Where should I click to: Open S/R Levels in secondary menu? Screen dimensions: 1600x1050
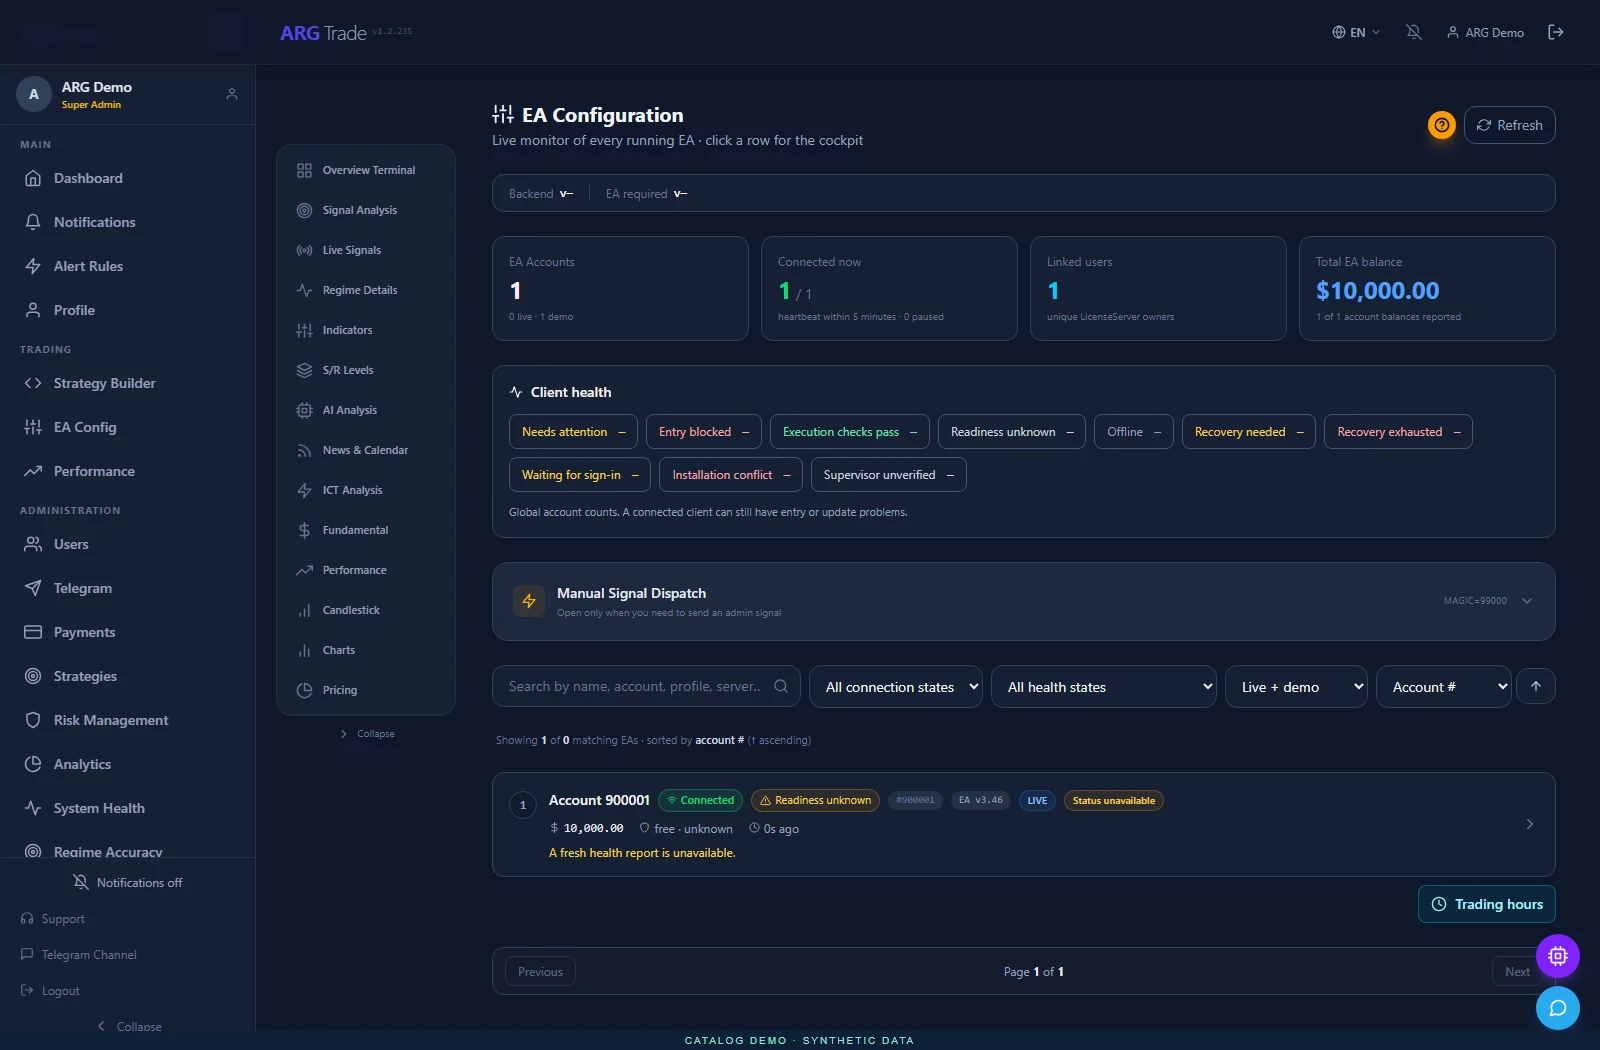[365, 370]
